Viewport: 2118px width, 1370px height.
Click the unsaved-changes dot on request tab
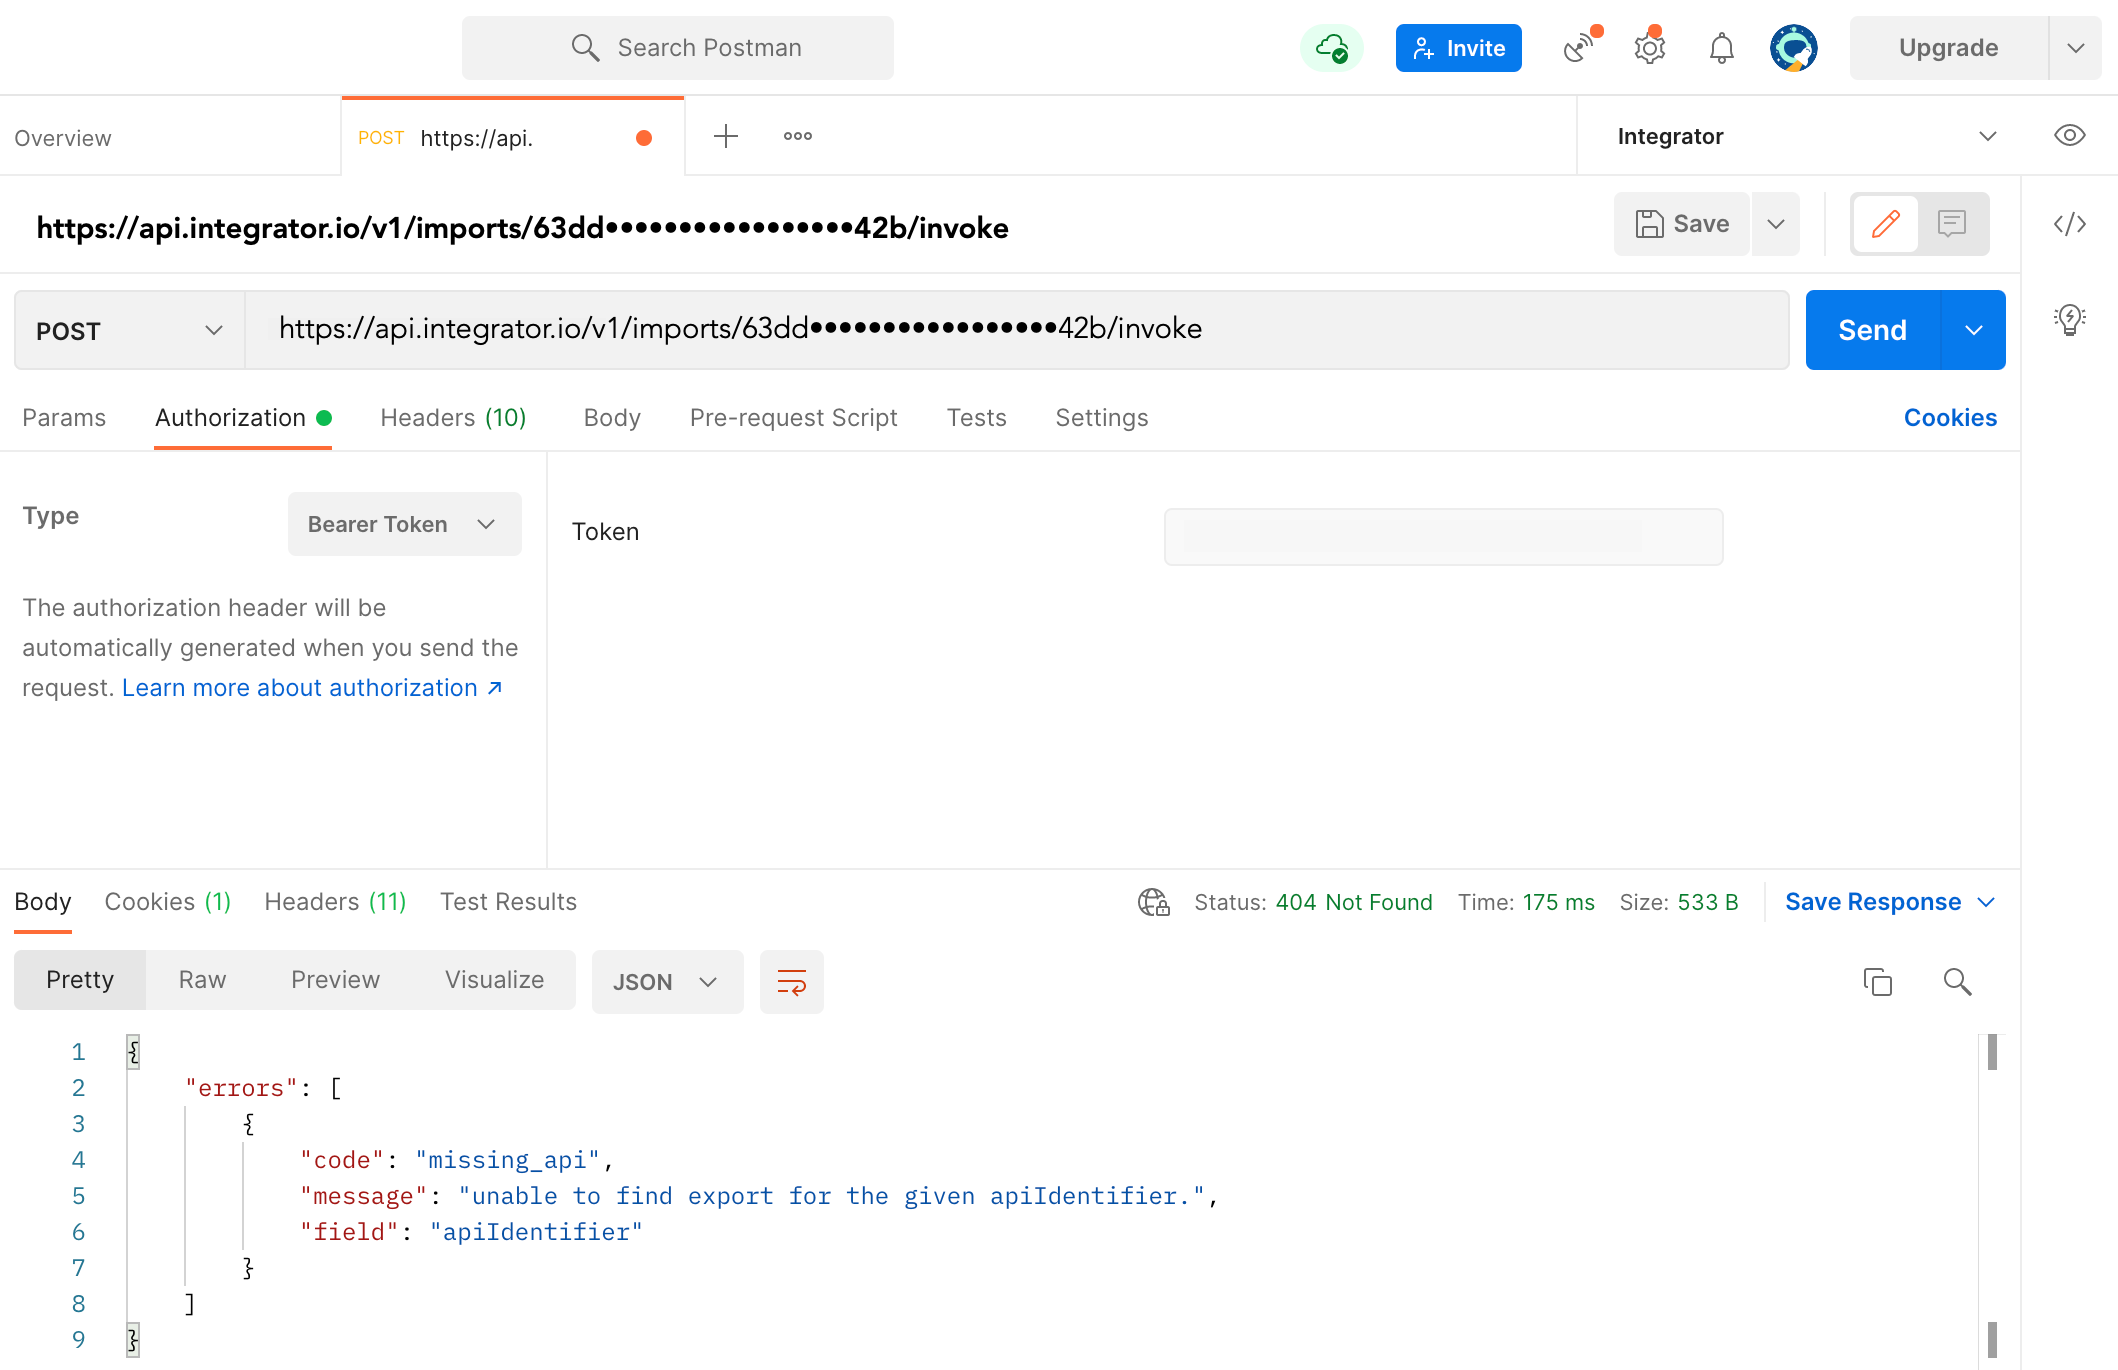(x=644, y=138)
